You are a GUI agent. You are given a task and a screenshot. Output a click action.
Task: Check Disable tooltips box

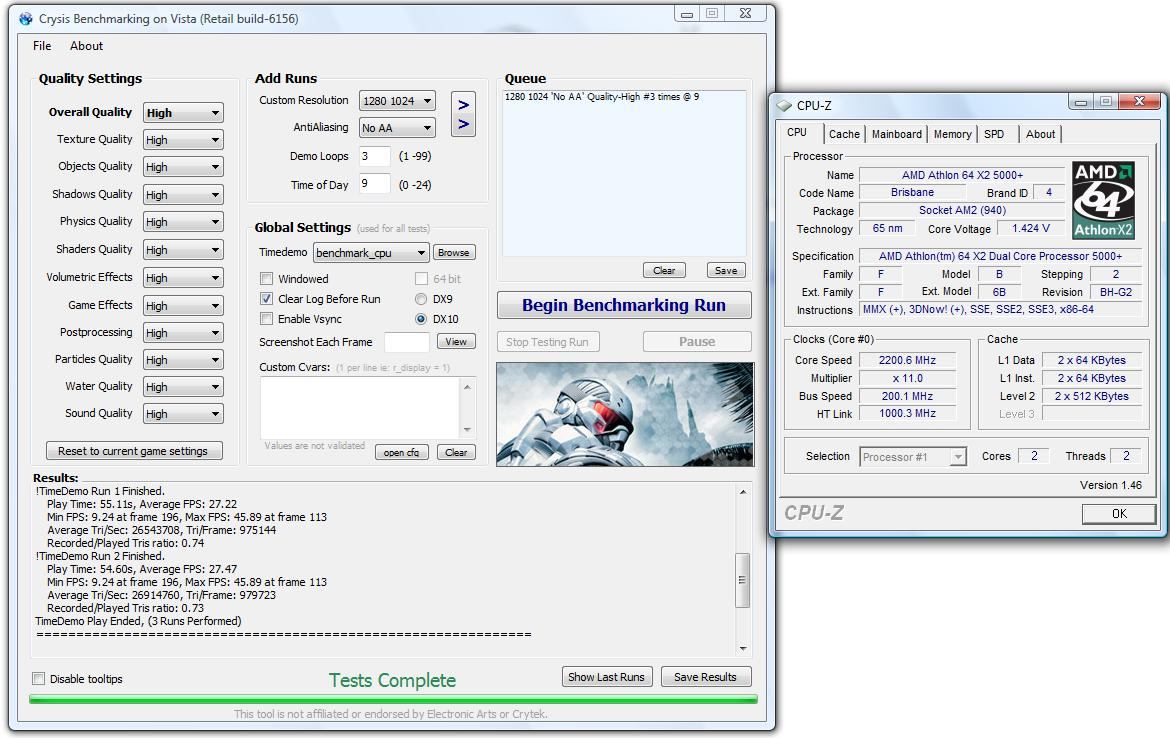pos(39,678)
